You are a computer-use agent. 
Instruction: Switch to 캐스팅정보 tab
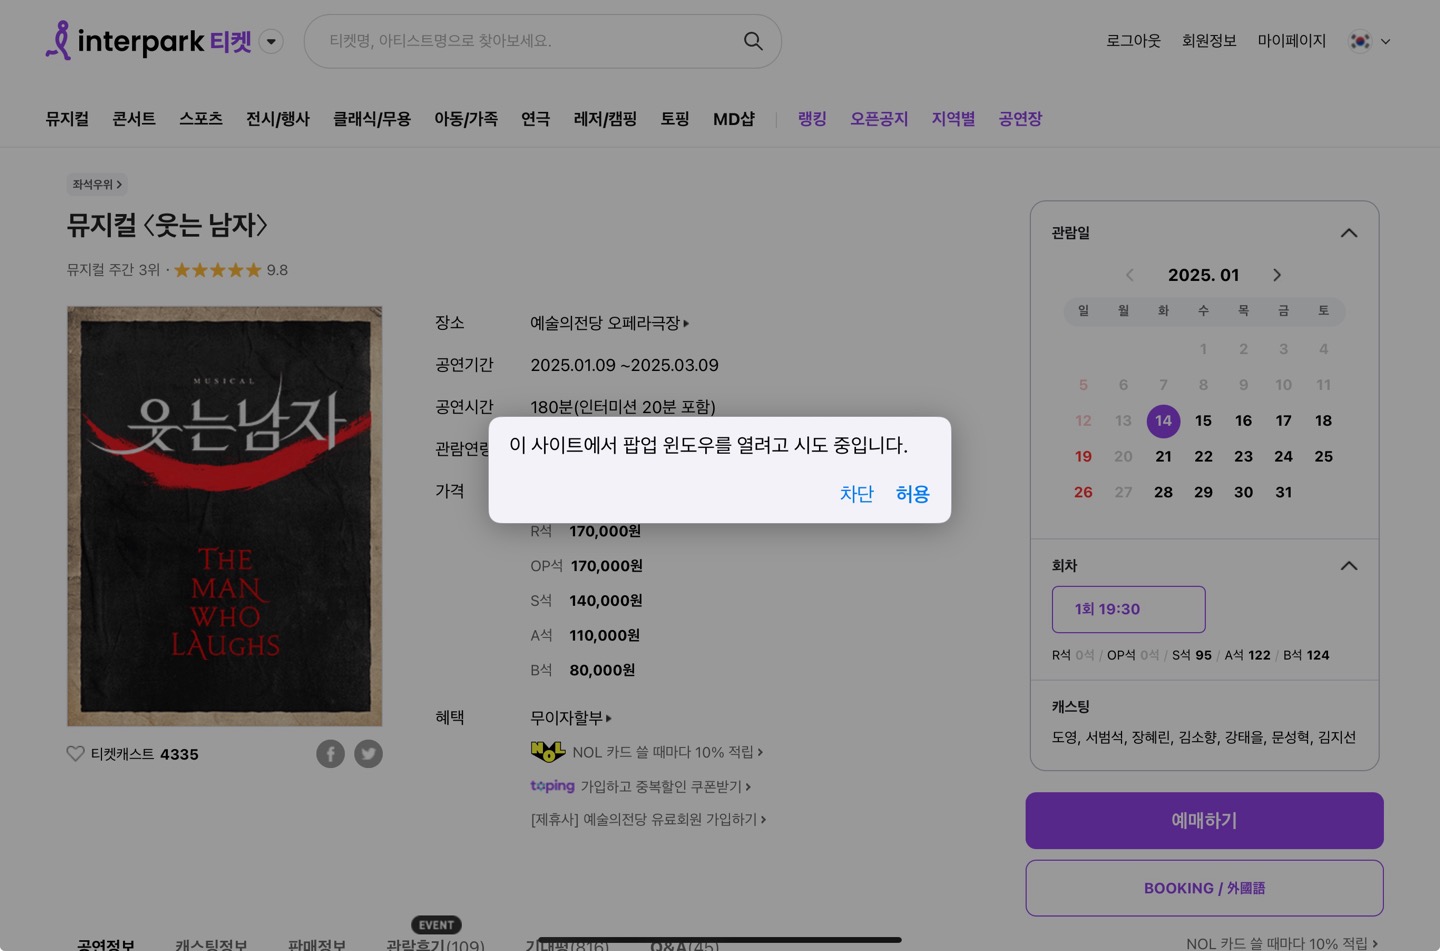pyautogui.click(x=211, y=944)
